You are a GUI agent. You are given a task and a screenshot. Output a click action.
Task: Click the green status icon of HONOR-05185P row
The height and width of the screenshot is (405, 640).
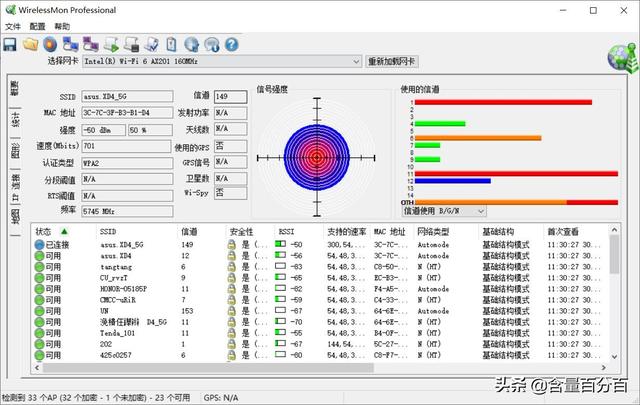pyautogui.click(x=39, y=289)
